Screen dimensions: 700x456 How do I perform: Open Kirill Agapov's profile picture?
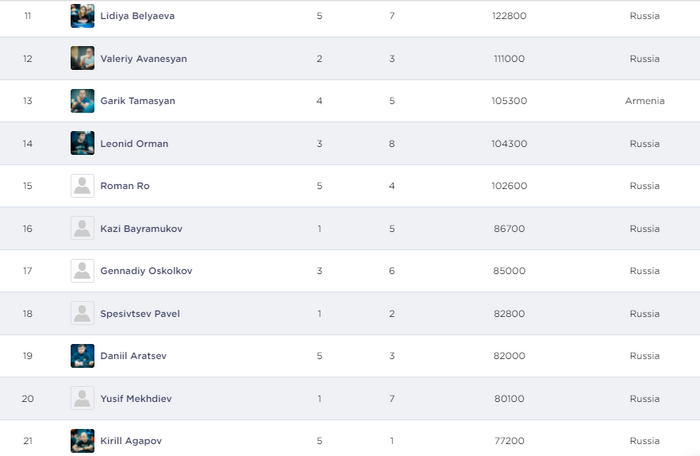(82, 441)
